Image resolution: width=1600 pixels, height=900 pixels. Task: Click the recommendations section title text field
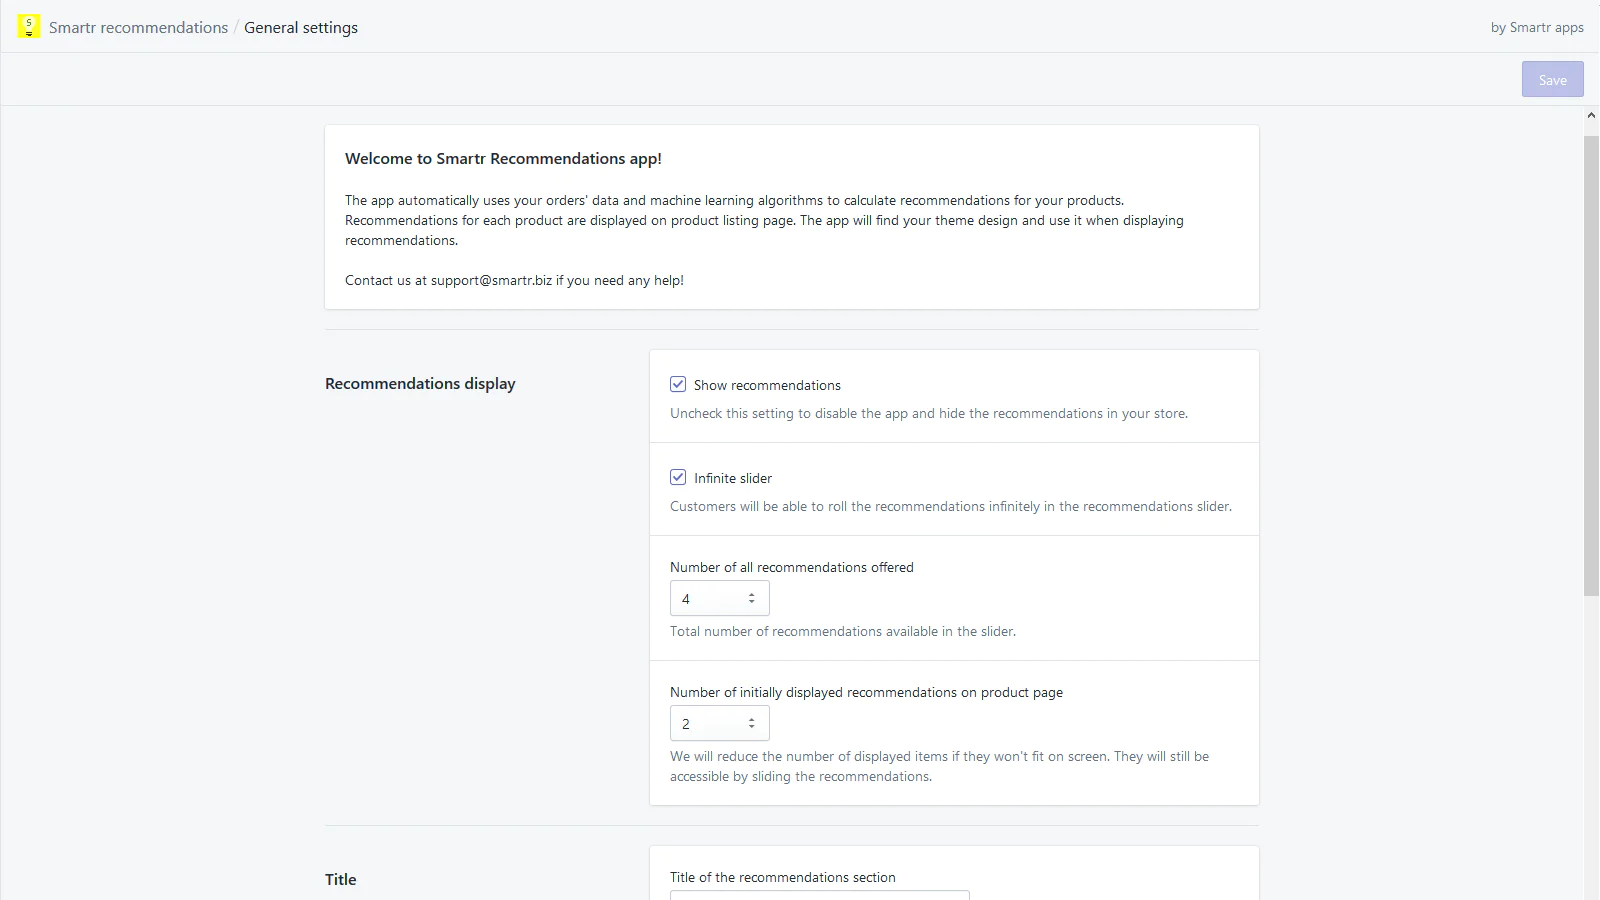click(x=819, y=894)
